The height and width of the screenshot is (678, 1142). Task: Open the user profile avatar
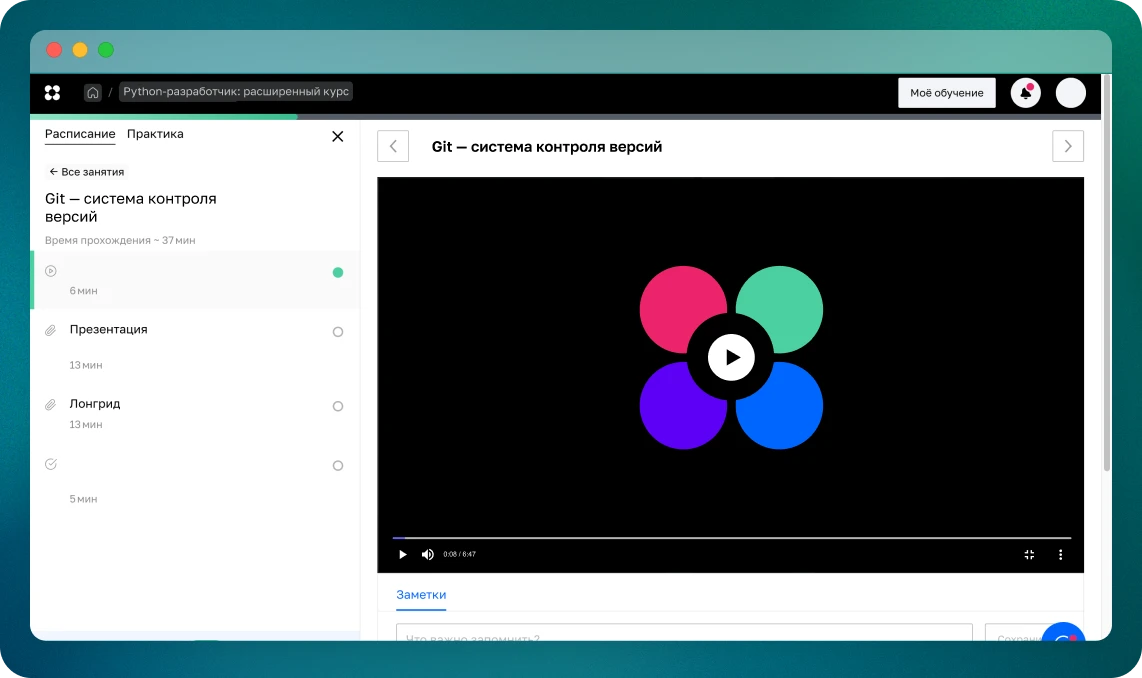[x=1070, y=93]
